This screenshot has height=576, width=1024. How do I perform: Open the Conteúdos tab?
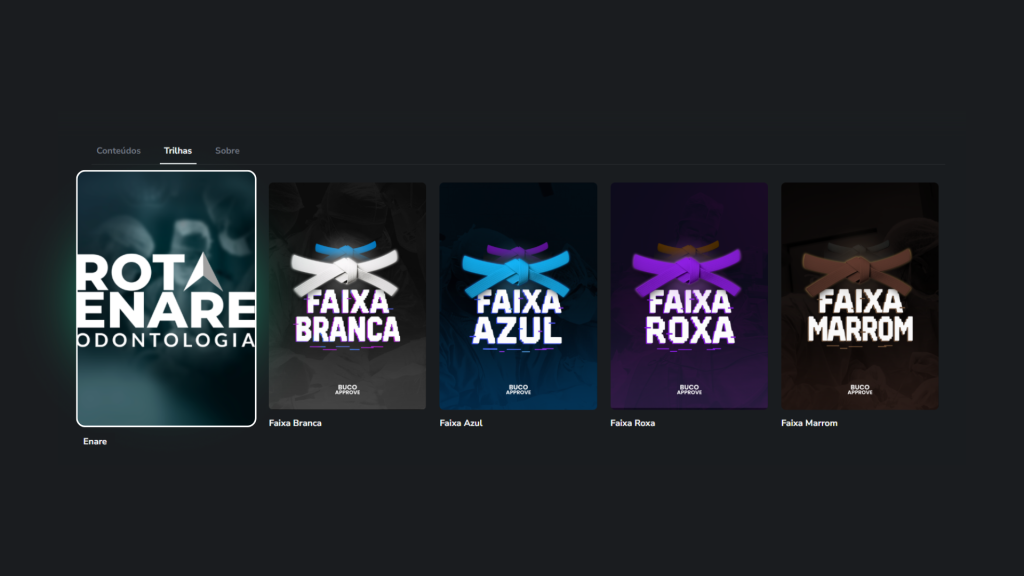118,151
